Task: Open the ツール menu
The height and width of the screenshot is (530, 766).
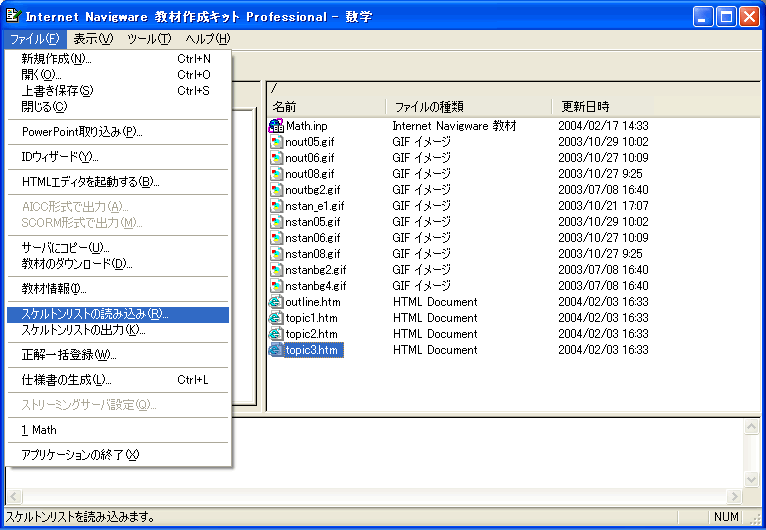Action: (x=148, y=39)
